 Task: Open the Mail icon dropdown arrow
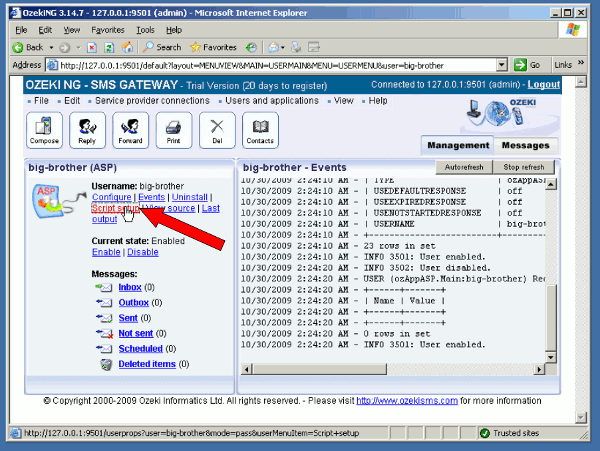click(283, 48)
